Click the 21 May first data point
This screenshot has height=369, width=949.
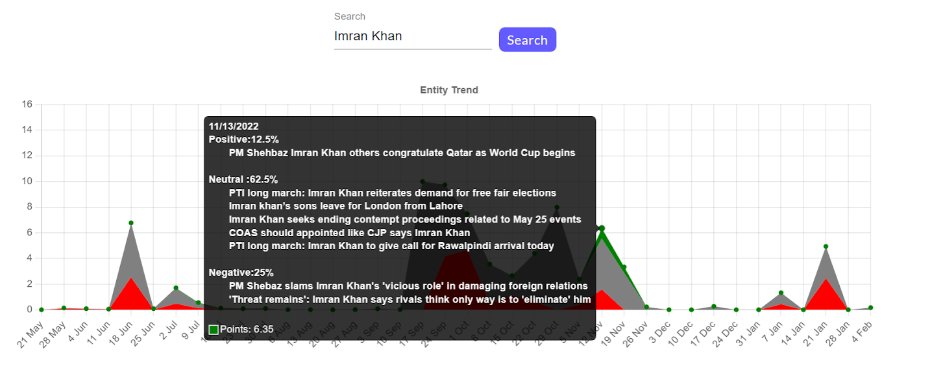point(41,310)
